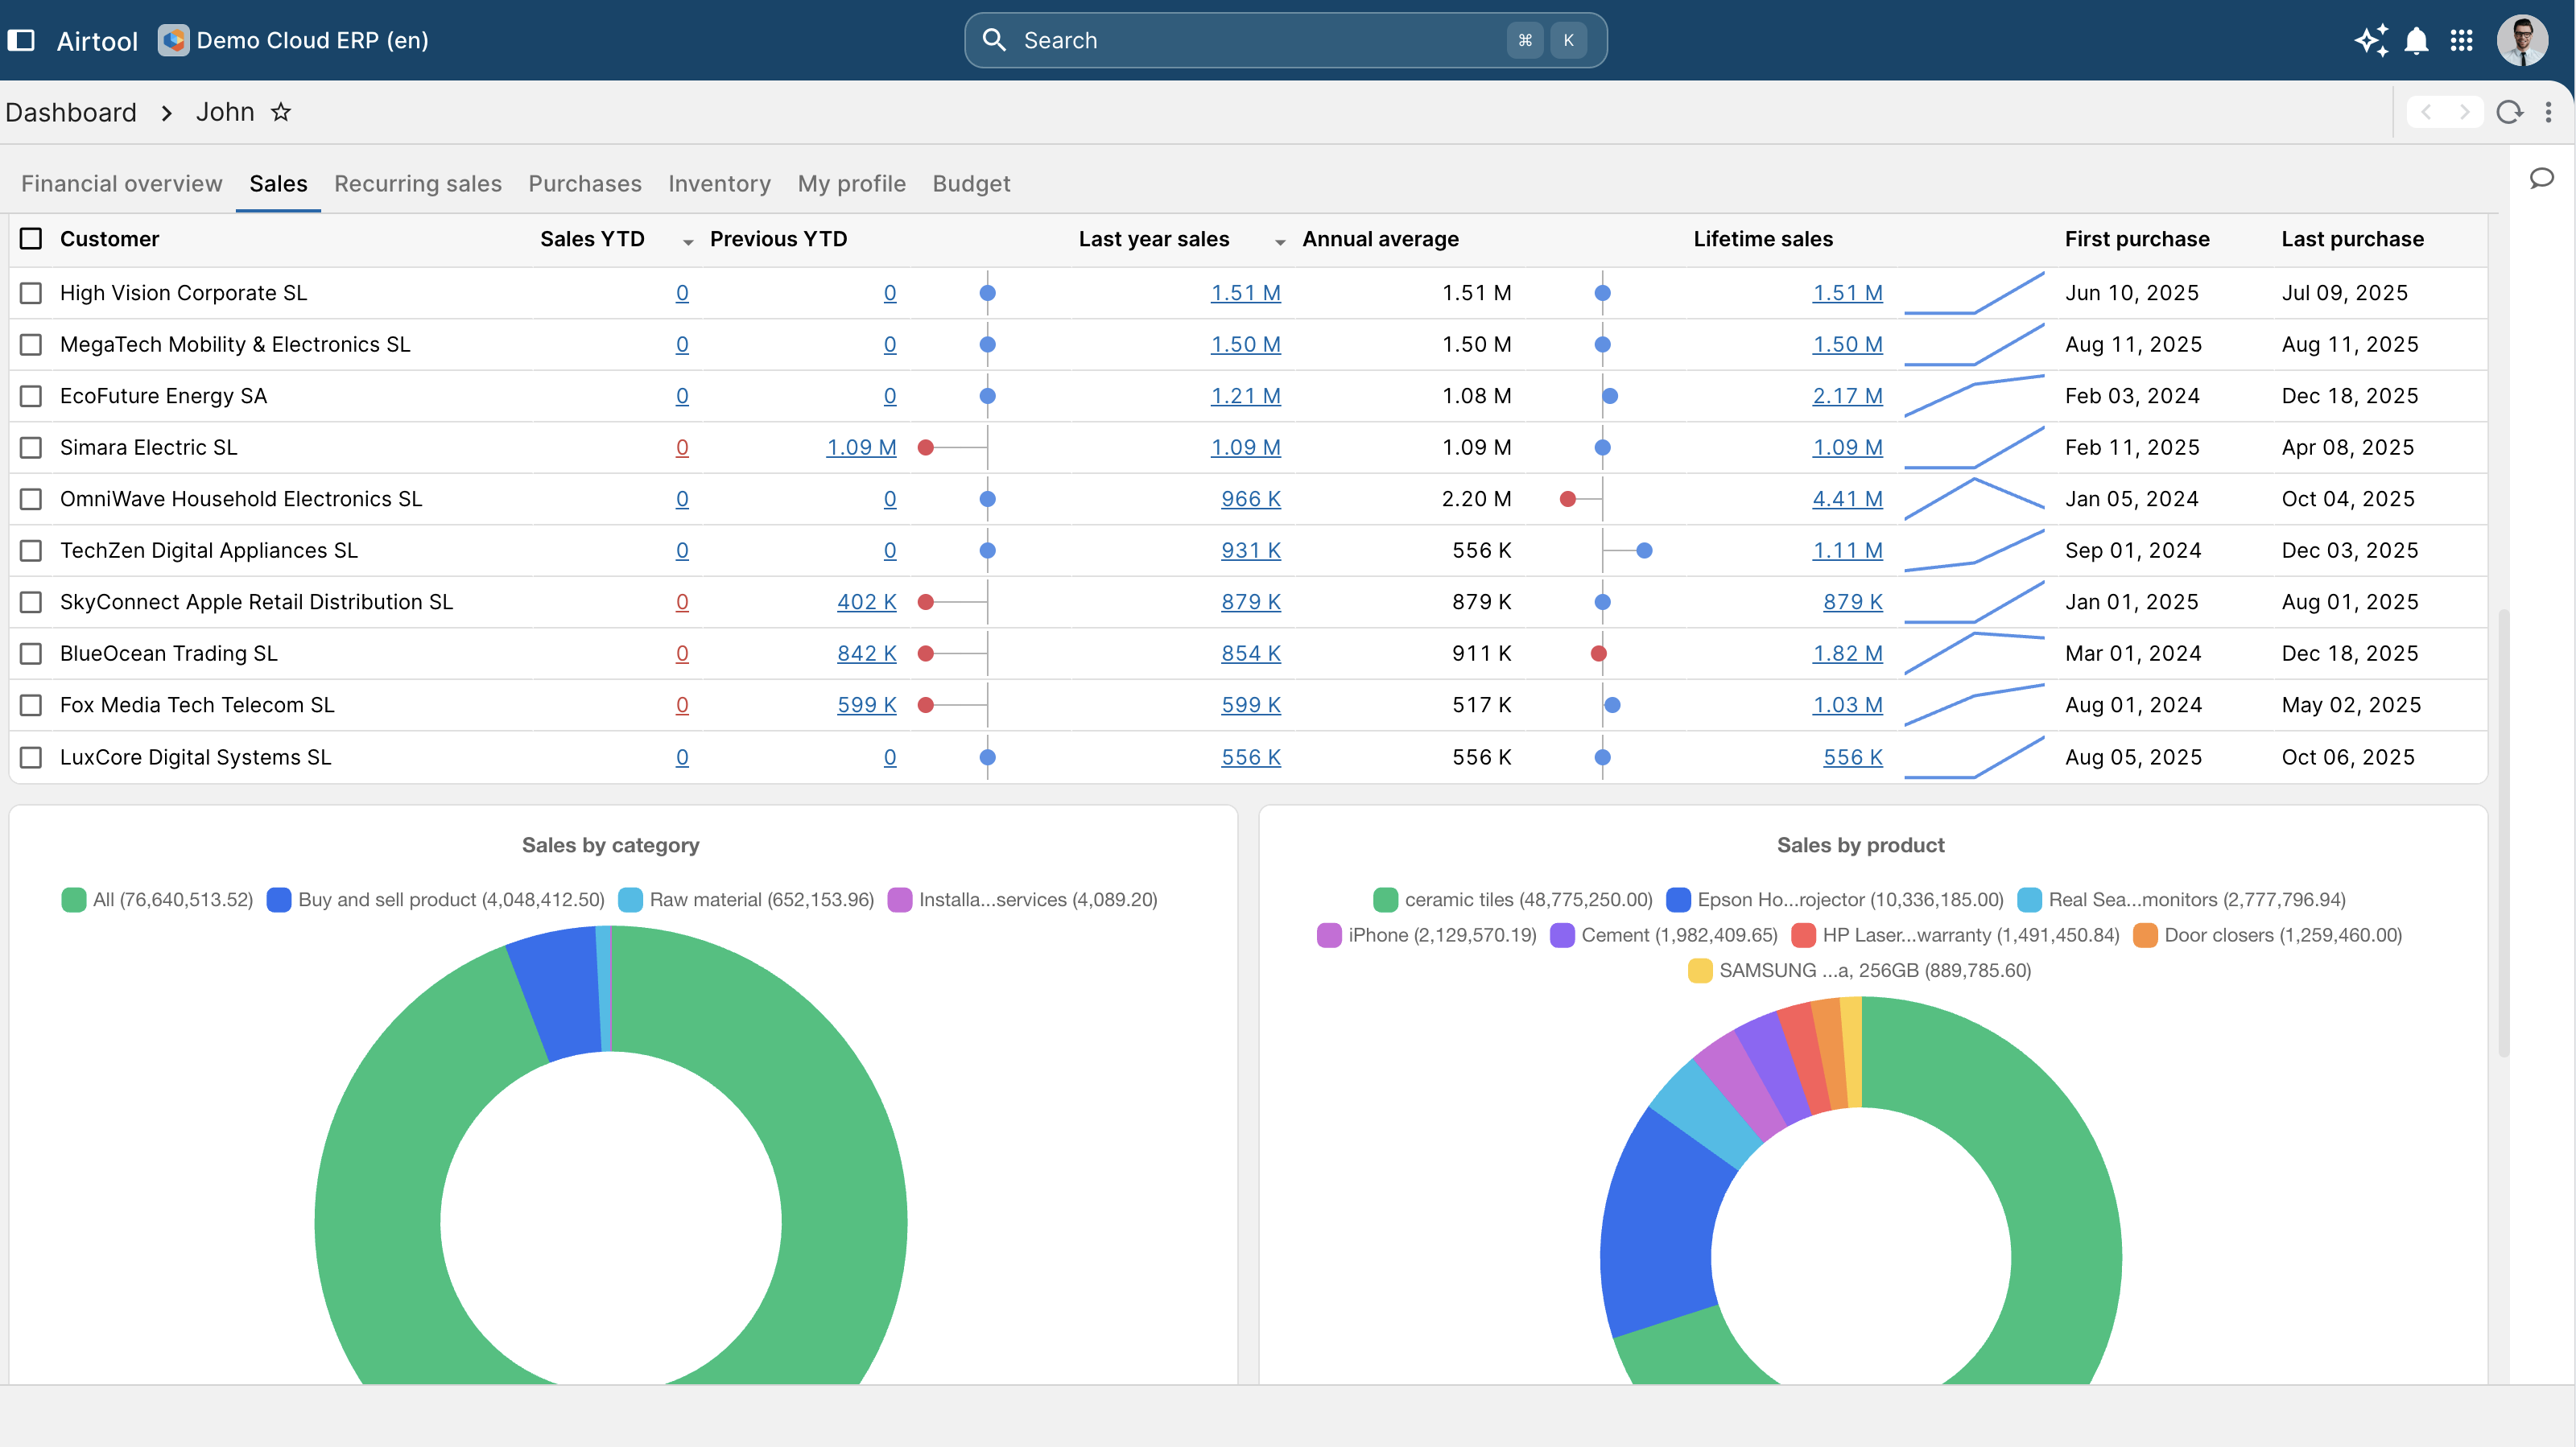Screen dimensions: 2576x1447
Task: Go to Dashboard breadcrumb
Action: (71, 112)
